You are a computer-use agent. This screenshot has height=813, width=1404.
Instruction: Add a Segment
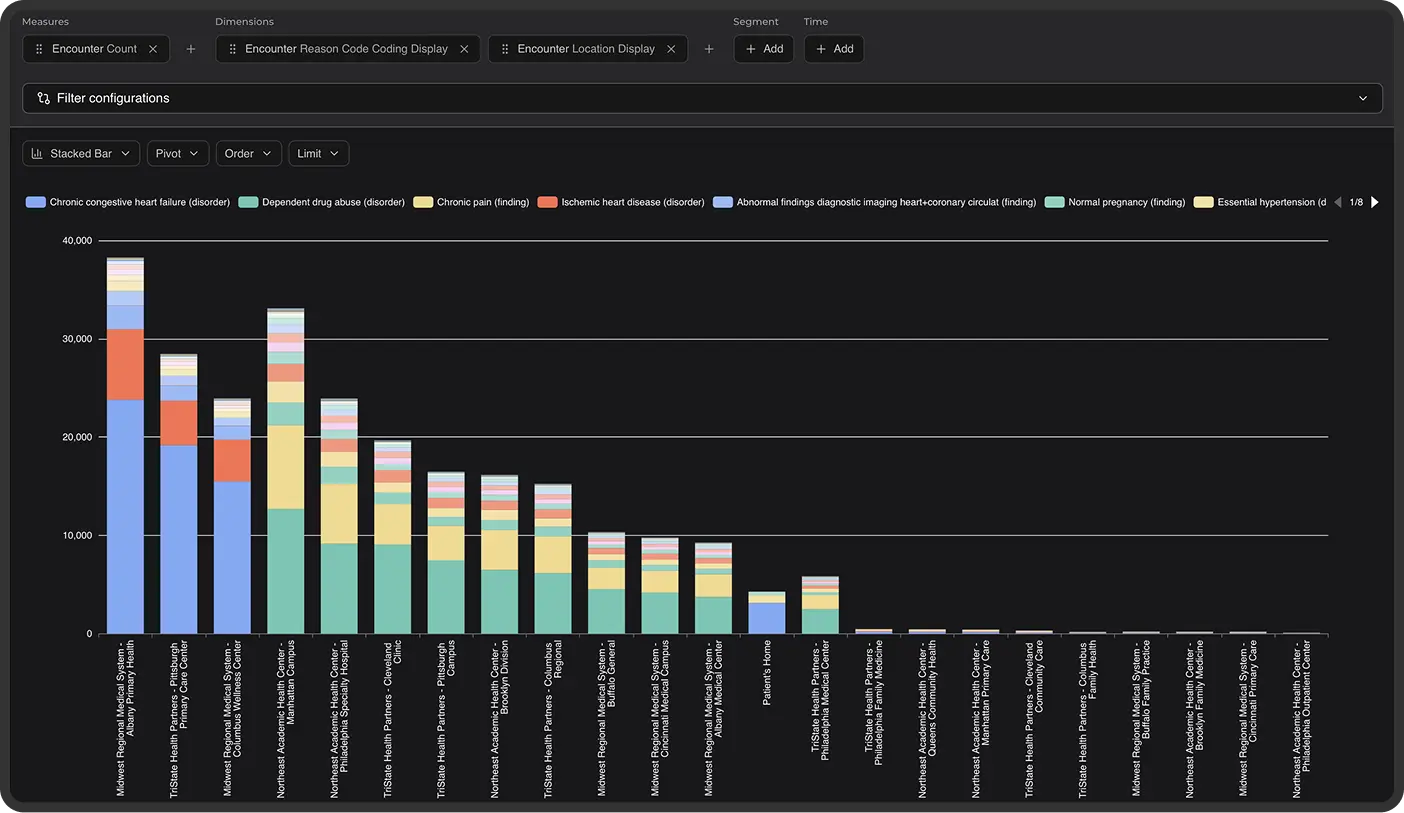pos(763,48)
